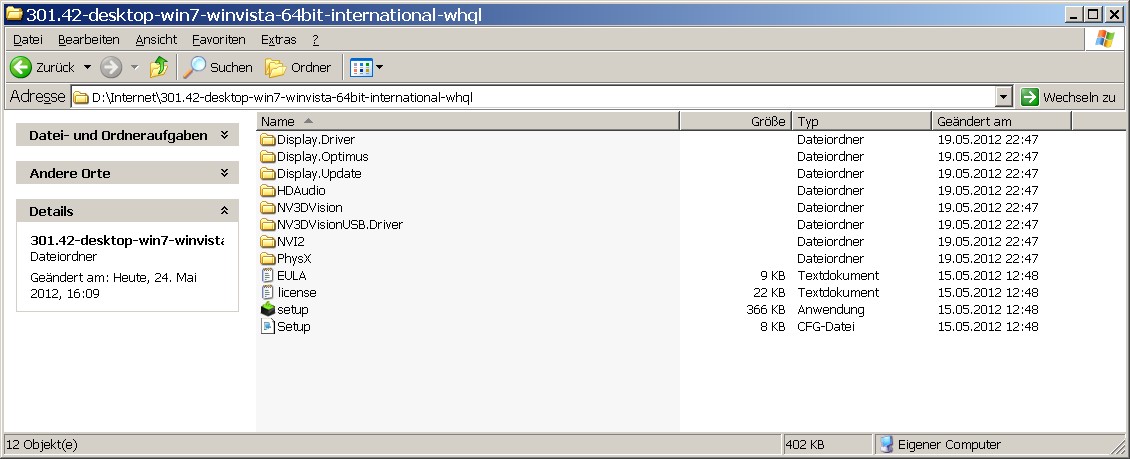Collapse the Details panel
Viewport: 1130px width, 459px height.
tap(128, 211)
